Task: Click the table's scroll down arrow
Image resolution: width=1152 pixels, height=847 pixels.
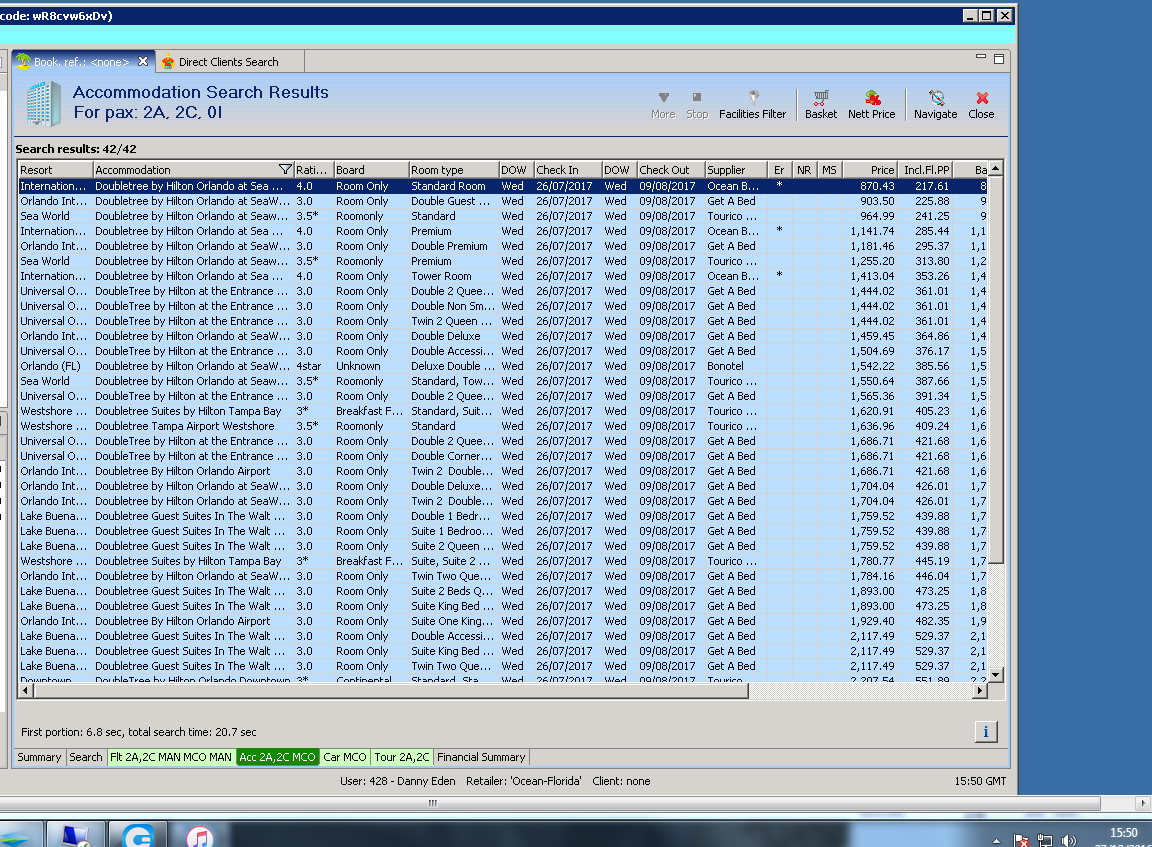Action: tap(996, 674)
